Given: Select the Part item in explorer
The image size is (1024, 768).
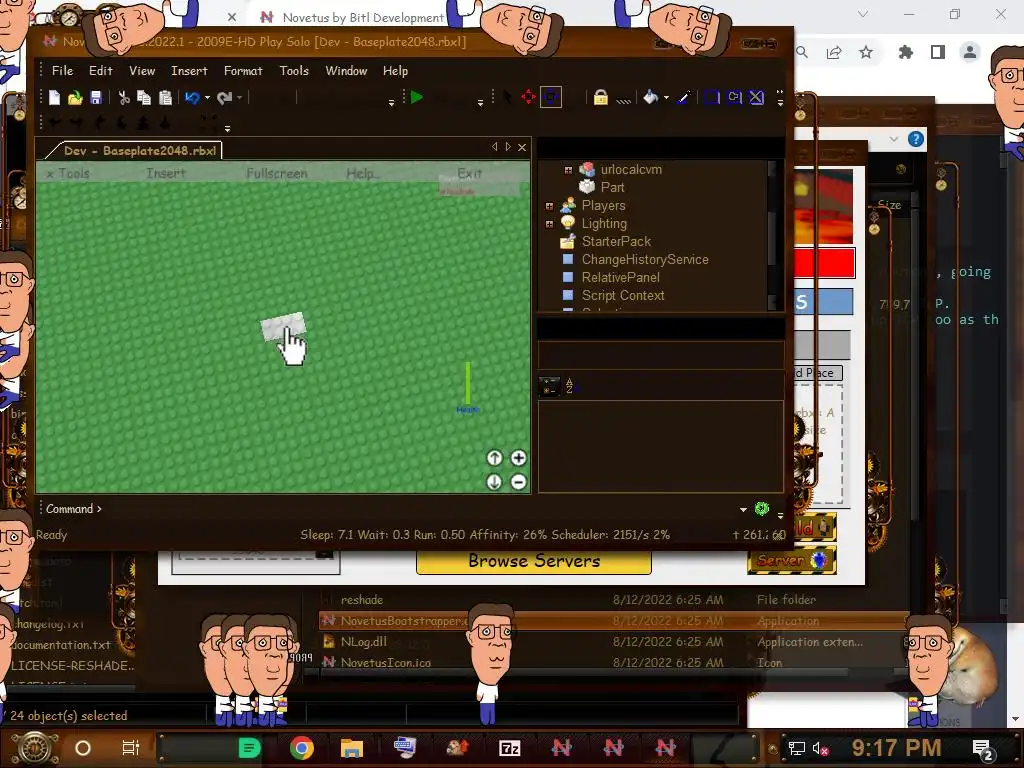Looking at the screenshot, I should point(612,187).
